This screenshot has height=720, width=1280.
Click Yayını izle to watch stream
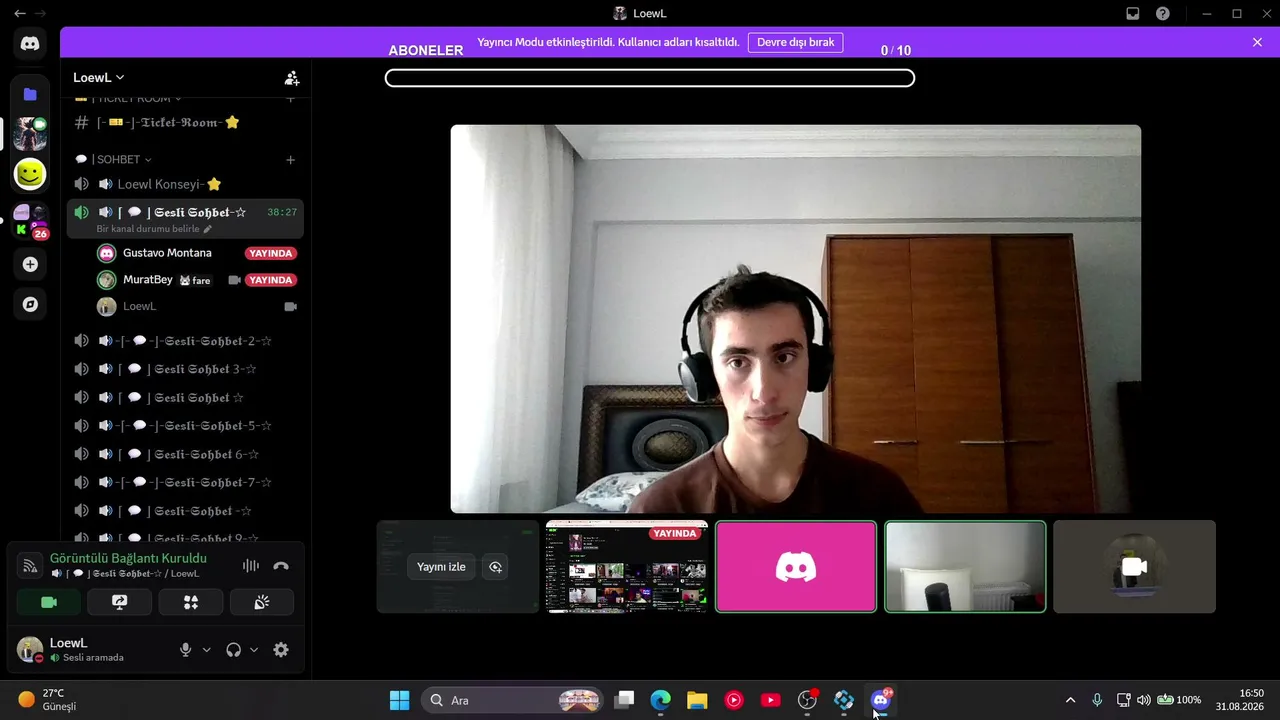(441, 567)
